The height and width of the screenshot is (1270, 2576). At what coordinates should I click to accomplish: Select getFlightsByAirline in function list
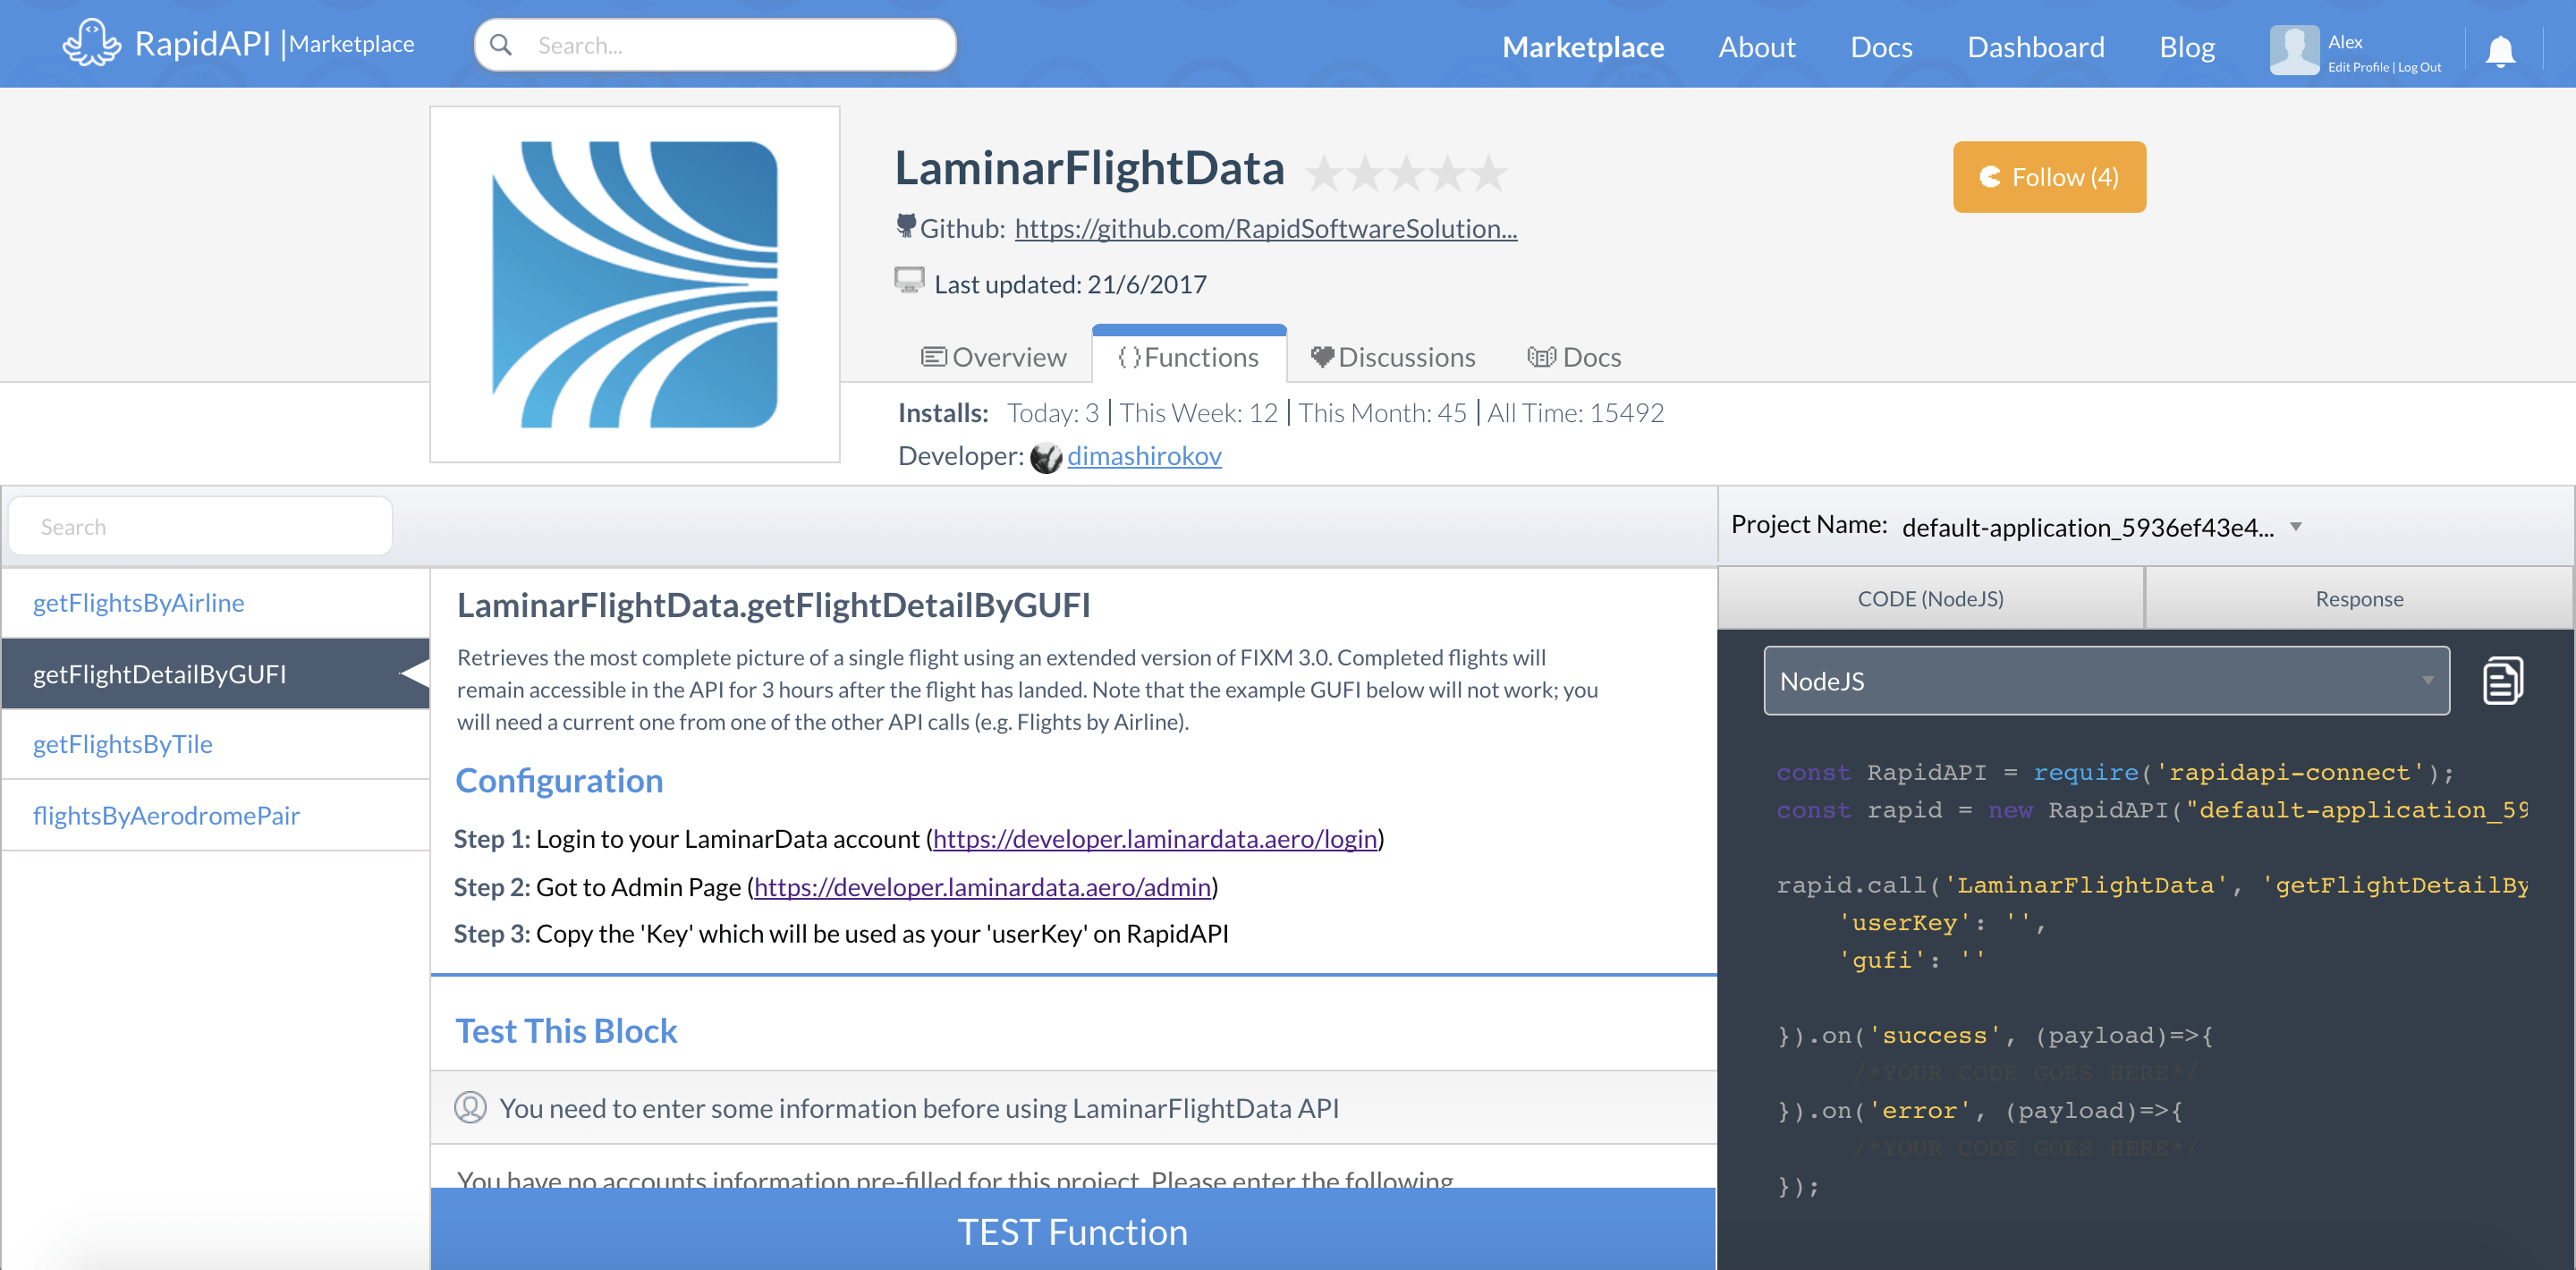click(x=216, y=603)
